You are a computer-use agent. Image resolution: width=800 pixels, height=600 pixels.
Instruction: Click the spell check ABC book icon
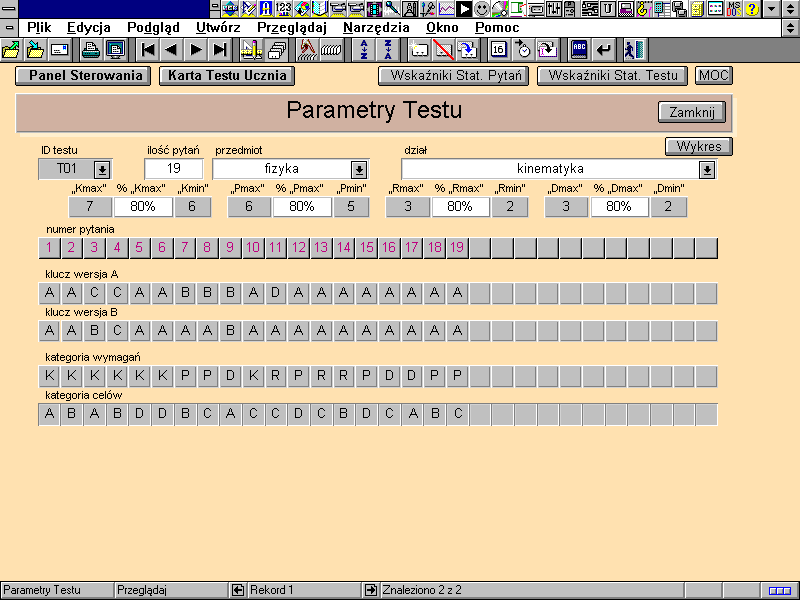click(x=579, y=49)
